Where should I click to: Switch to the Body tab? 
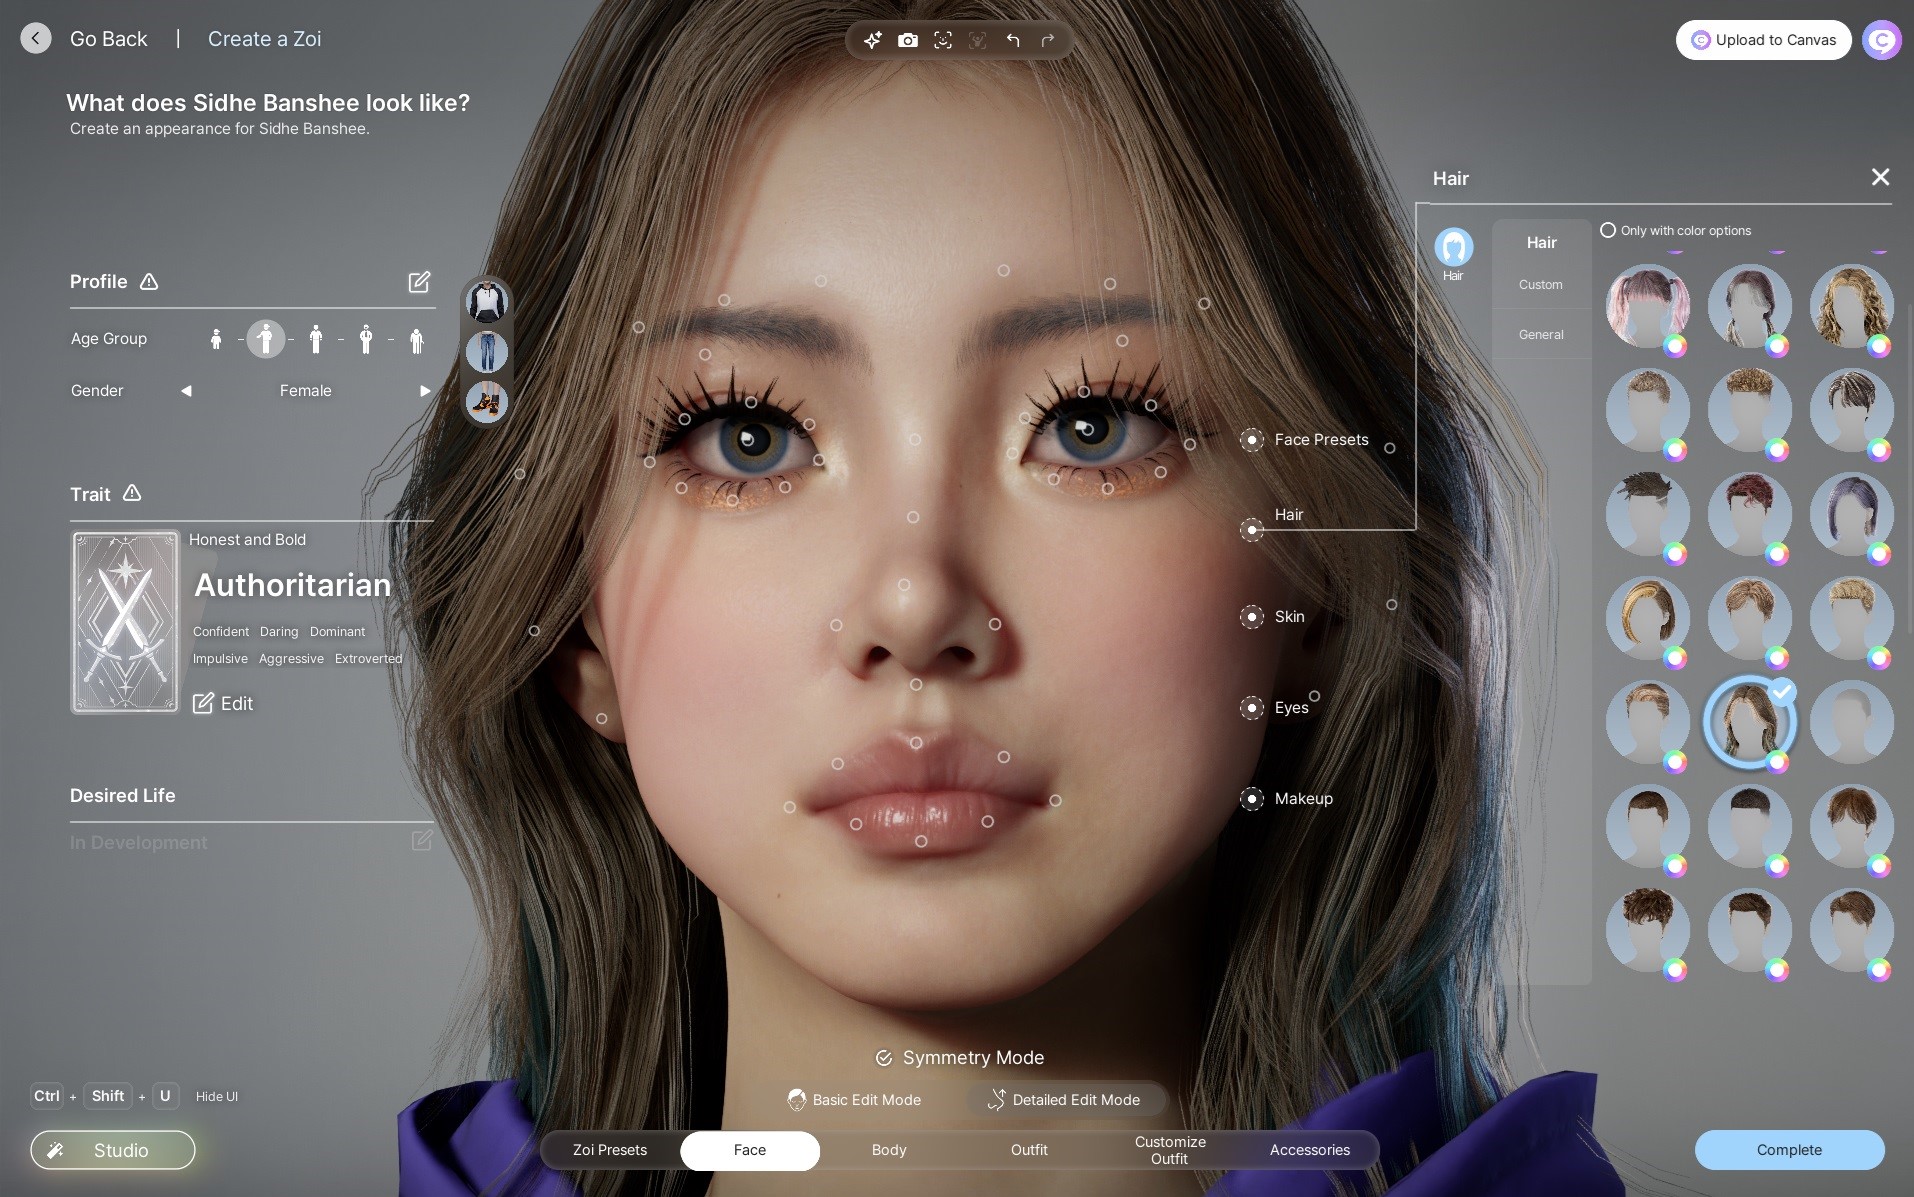(888, 1150)
